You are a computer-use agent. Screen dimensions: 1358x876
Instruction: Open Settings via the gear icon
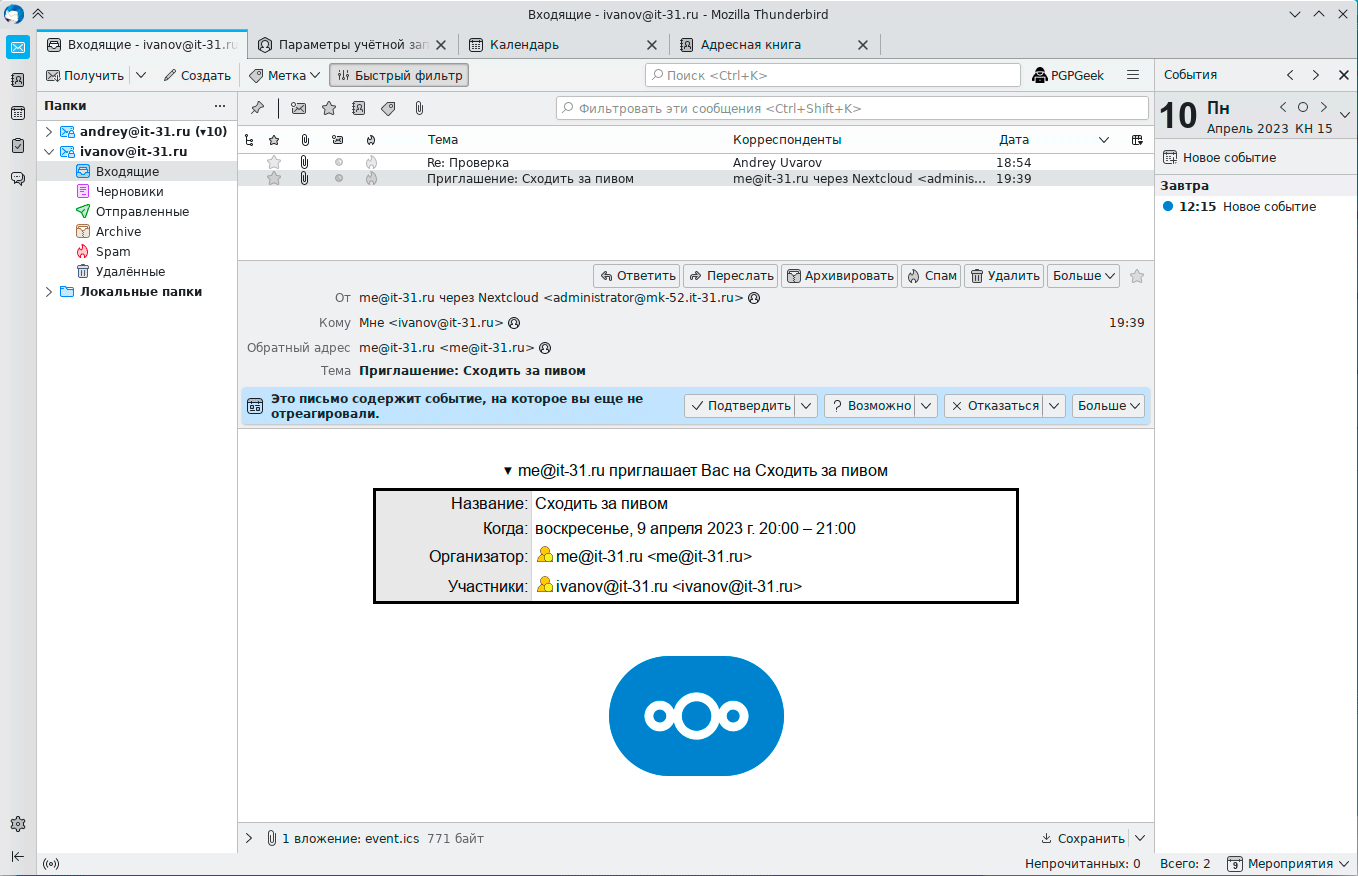17,824
